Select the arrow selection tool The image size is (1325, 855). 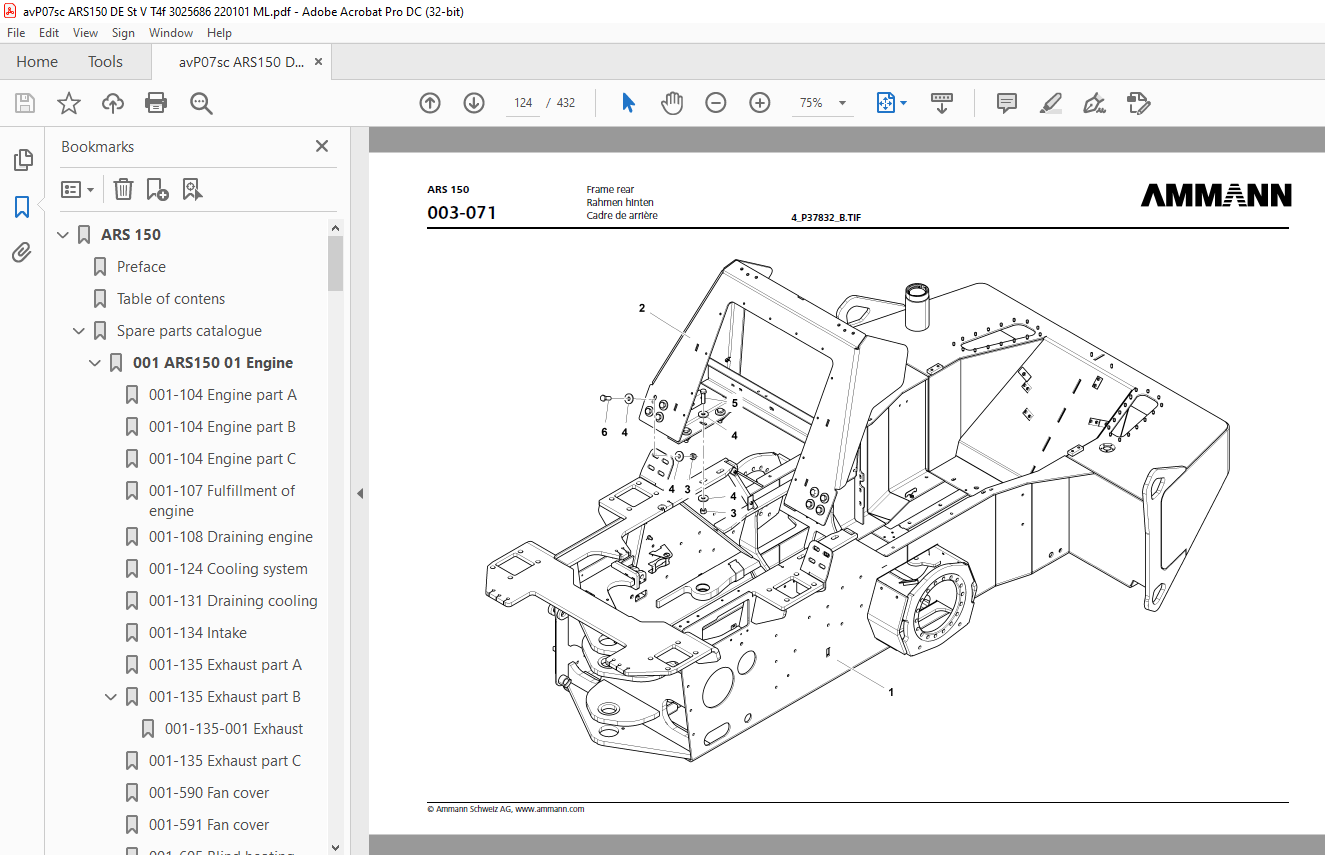coord(628,103)
